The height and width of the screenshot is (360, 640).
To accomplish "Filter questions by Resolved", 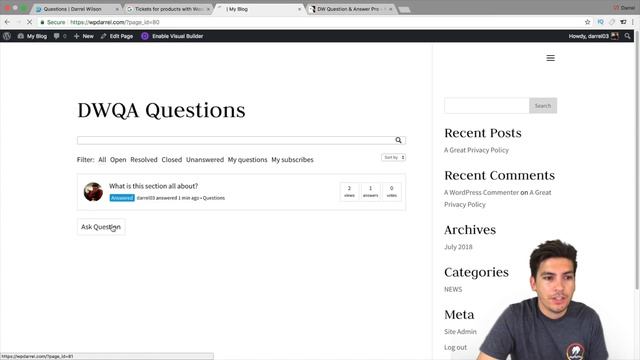I will [x=144, y=160].
